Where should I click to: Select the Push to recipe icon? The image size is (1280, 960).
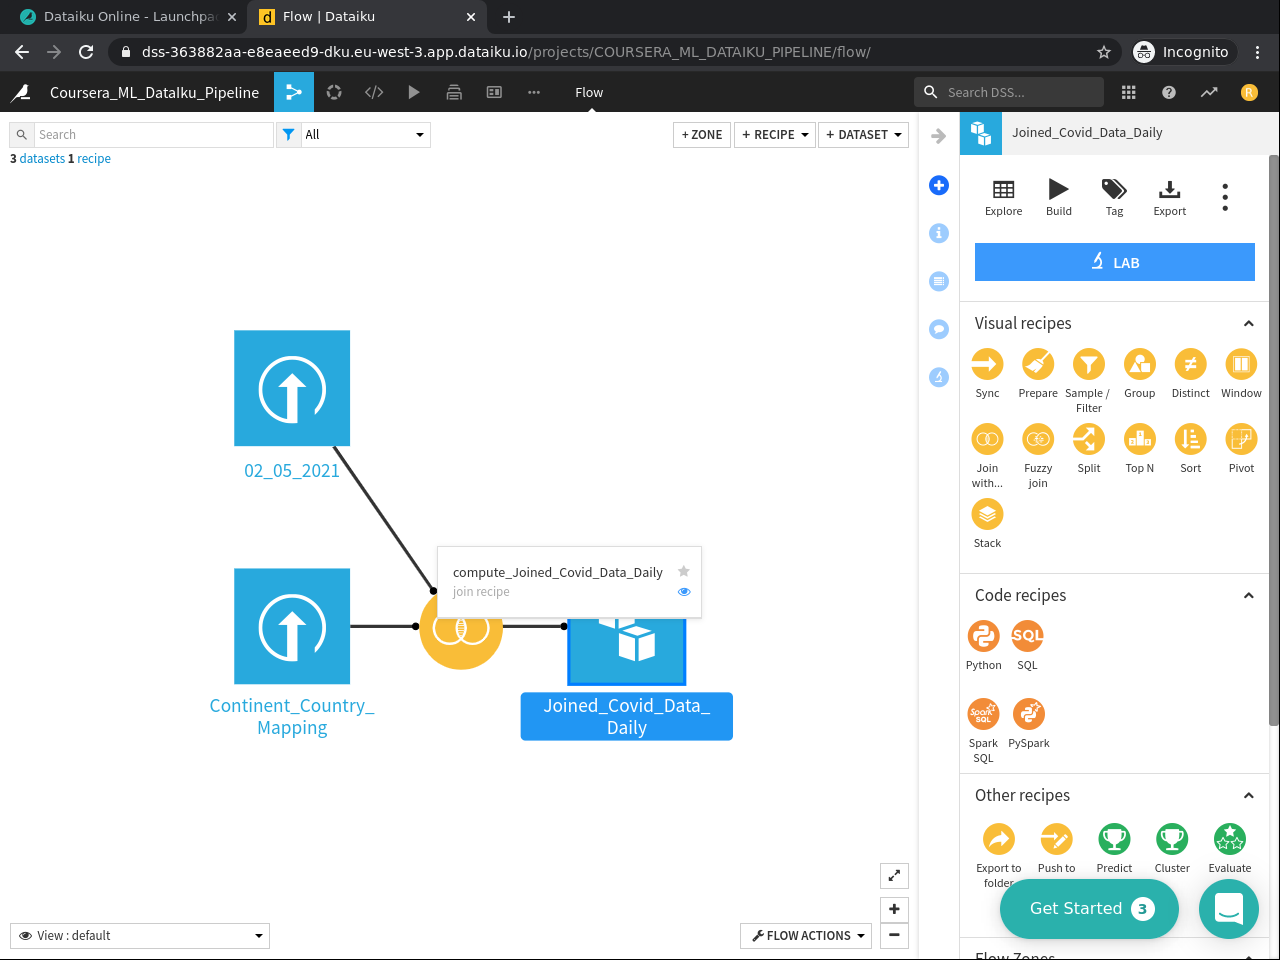[1056, 839]
